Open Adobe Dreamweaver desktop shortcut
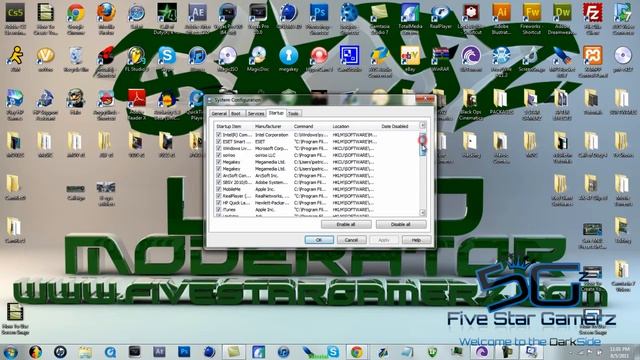This screenshot has width=640, height=360. [562, 17]
